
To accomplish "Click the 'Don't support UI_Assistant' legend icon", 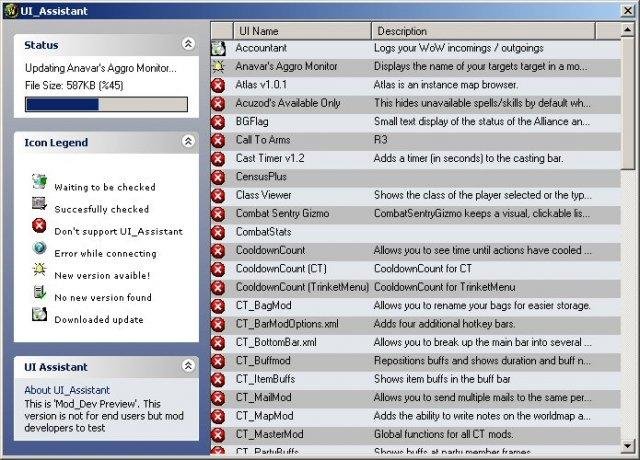I will [40, 225].
